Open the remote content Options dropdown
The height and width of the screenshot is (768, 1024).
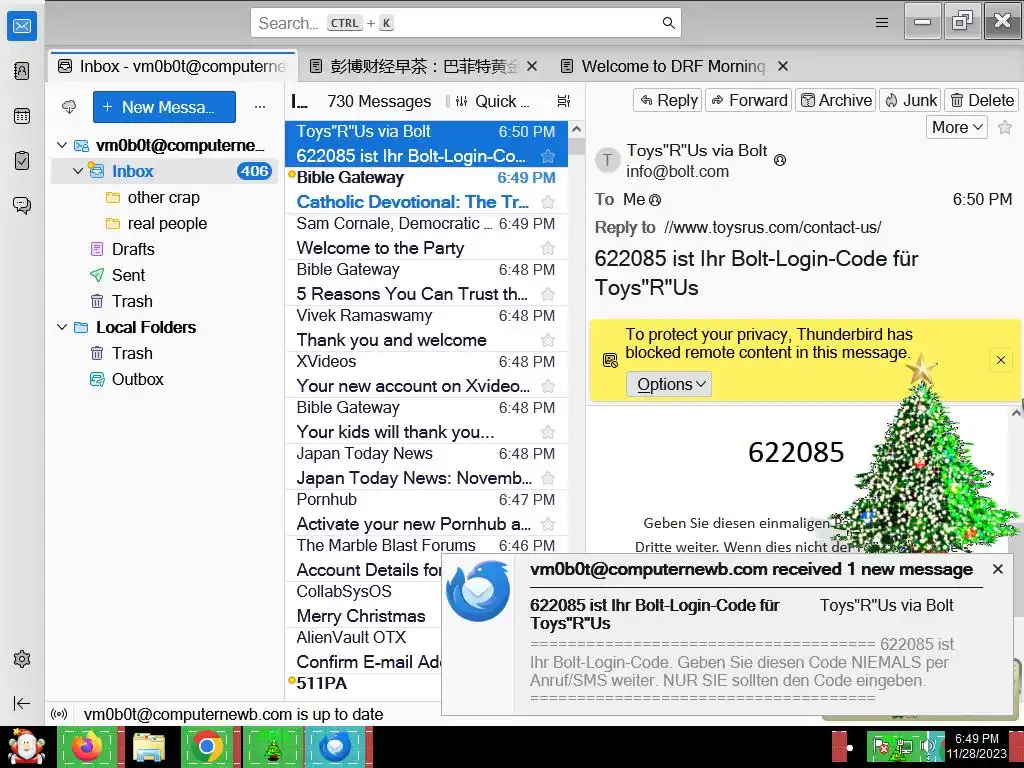click(669, 384)
